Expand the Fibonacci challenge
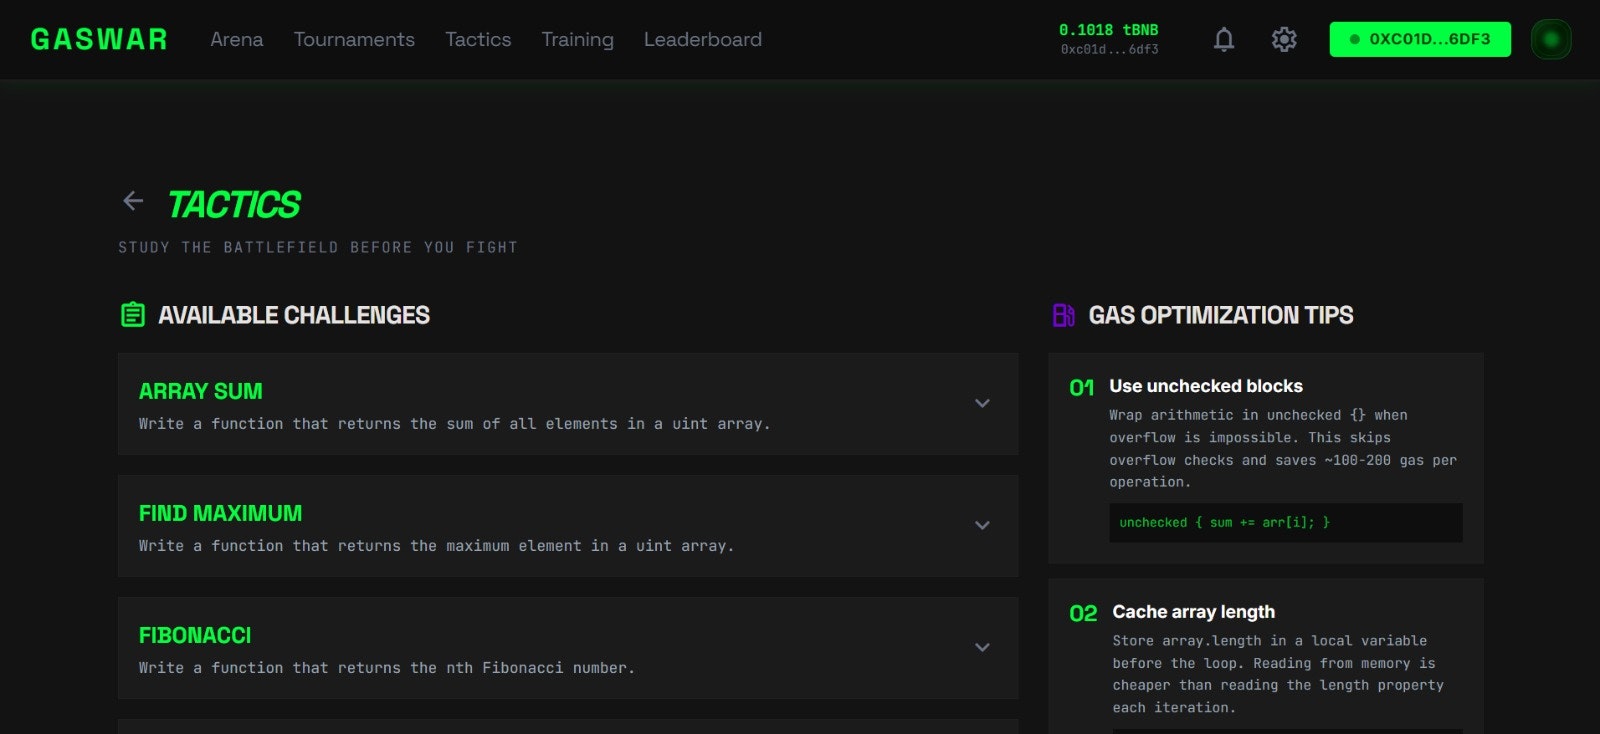1600x734 pixels. [982, 647]
